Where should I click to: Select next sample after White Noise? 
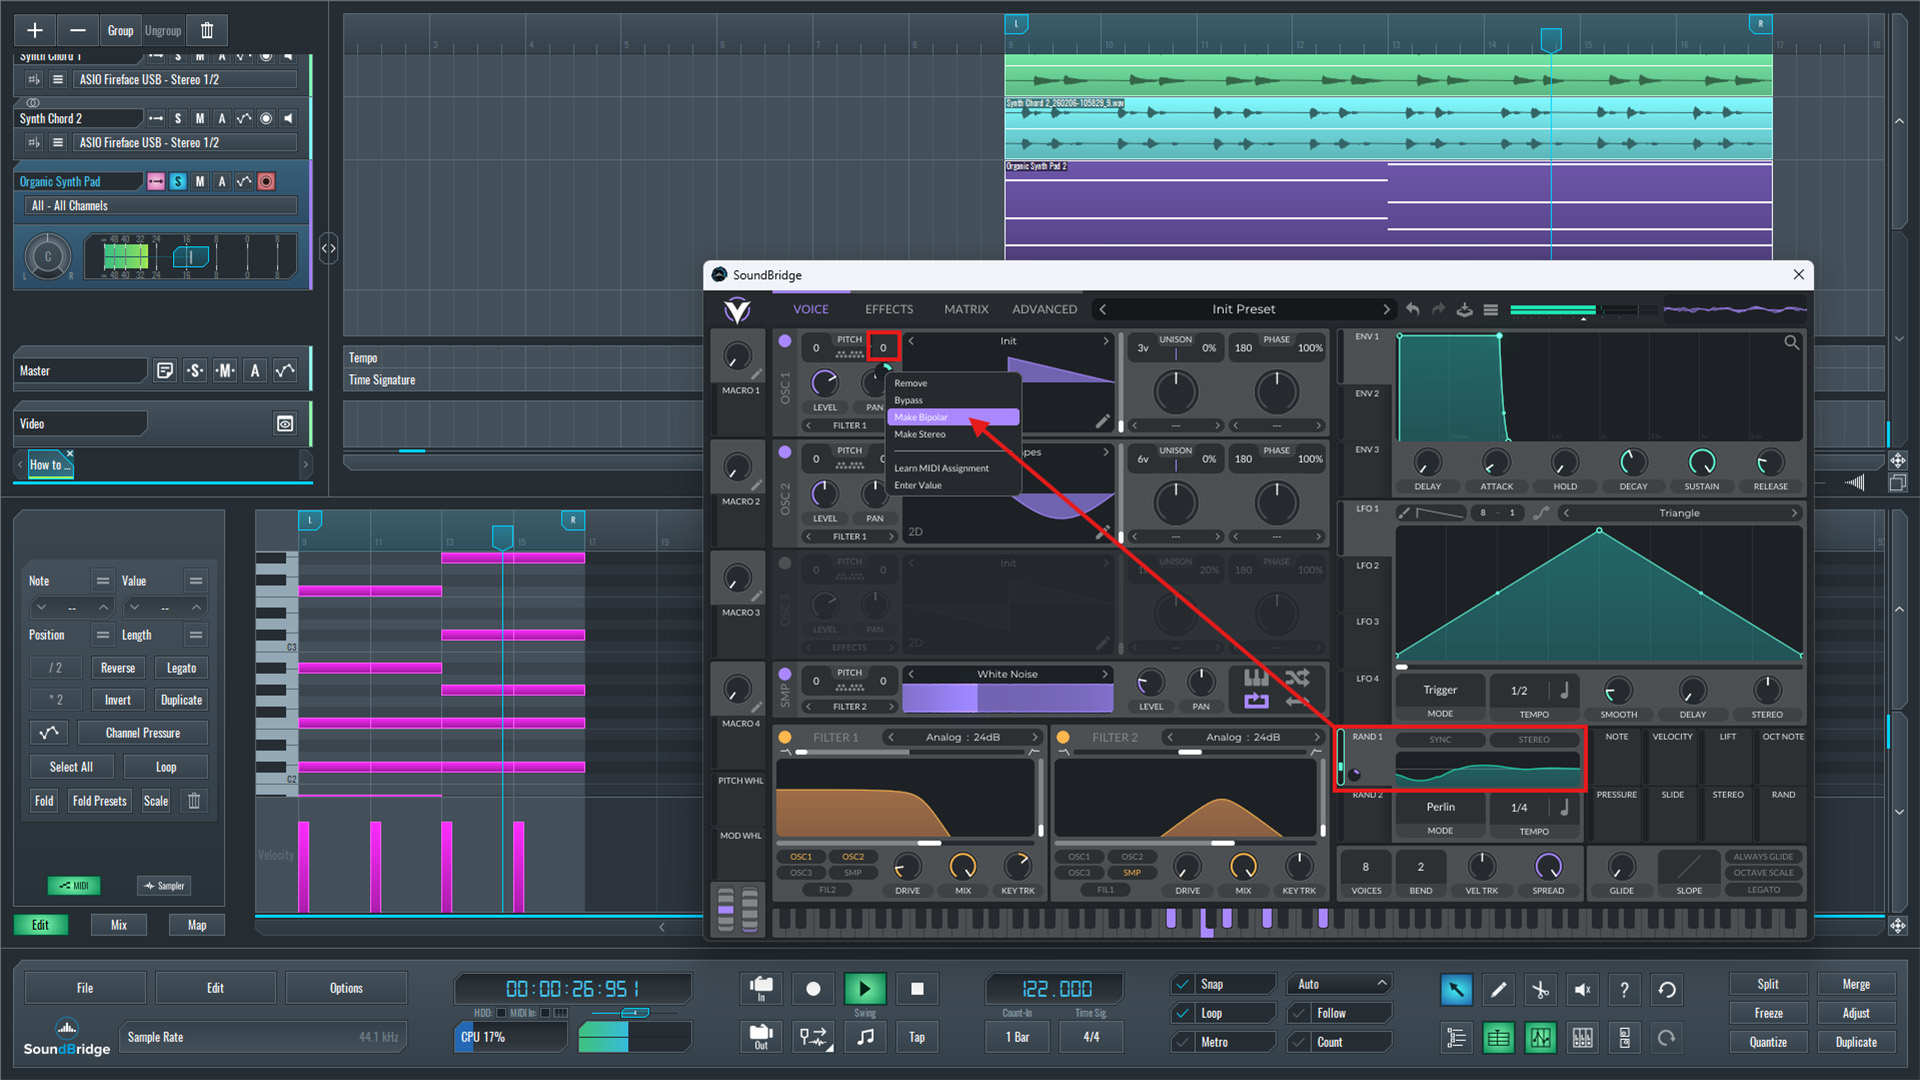point(1105,674)
